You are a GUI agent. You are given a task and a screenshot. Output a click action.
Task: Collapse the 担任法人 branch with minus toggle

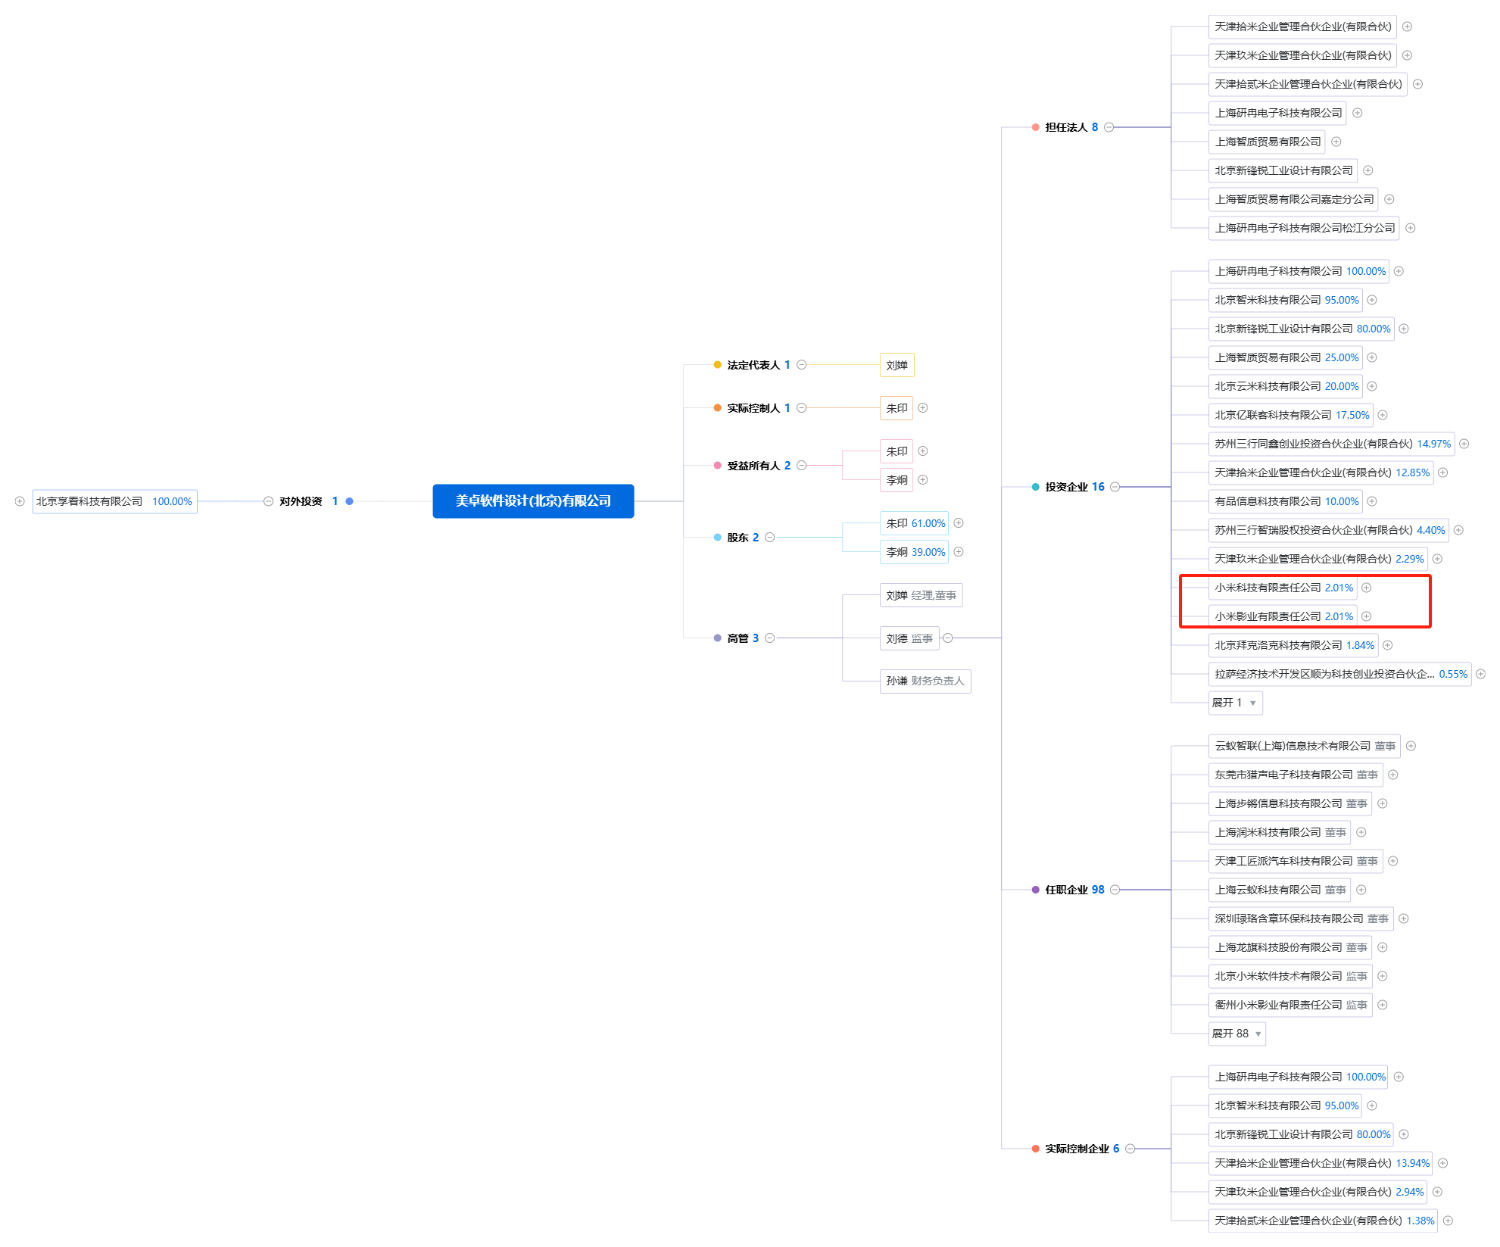pyautogui.click(x=1109, y=127)
